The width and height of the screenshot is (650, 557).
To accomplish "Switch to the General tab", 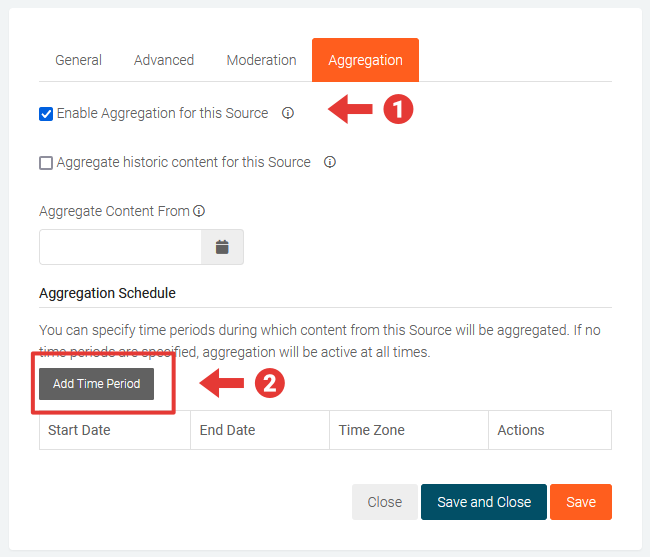I will (78, 60).
